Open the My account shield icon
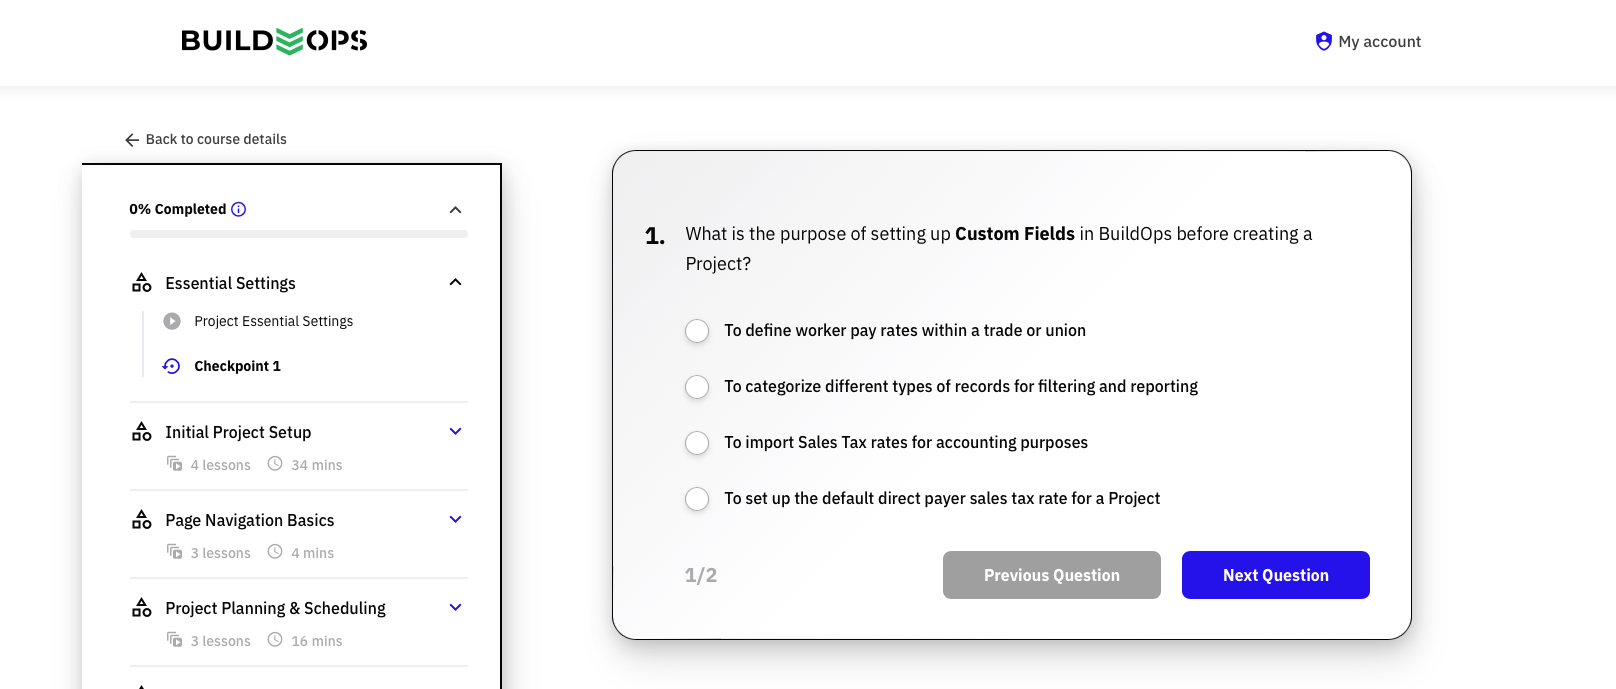Image resolution: width=1616 pixels, height=689 pixels. click(1324, 41)
